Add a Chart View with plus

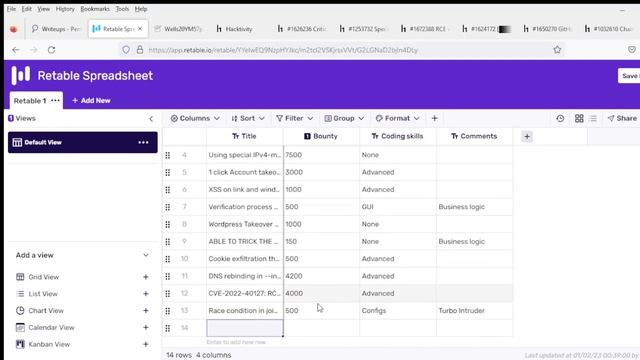pos(146,311)
